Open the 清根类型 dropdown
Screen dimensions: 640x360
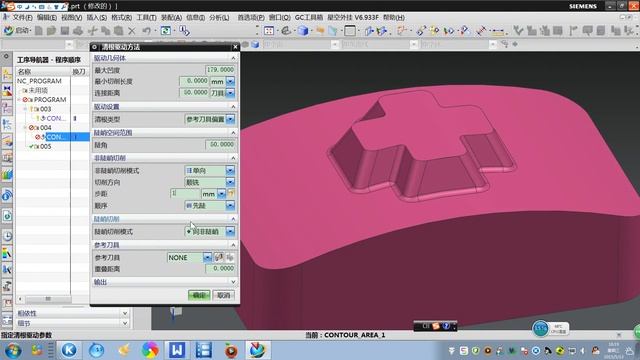pos(230,119)
